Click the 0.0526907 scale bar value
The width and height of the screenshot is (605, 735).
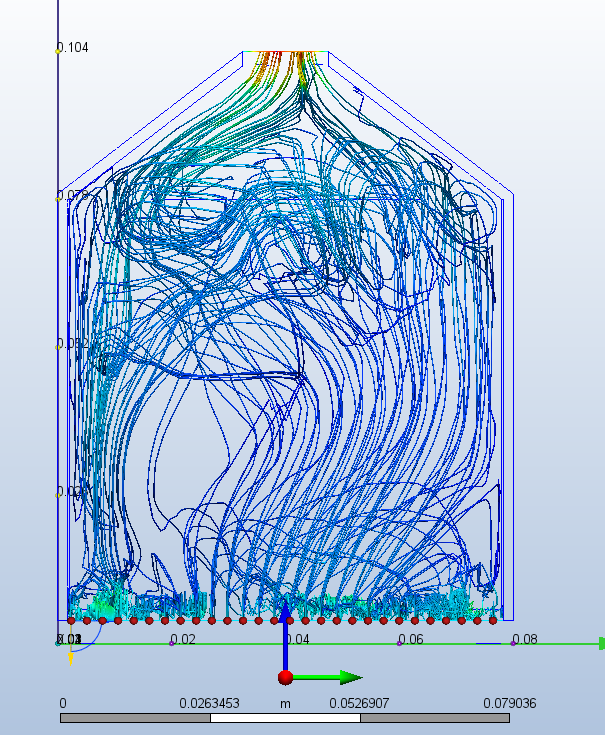[360, 703]
